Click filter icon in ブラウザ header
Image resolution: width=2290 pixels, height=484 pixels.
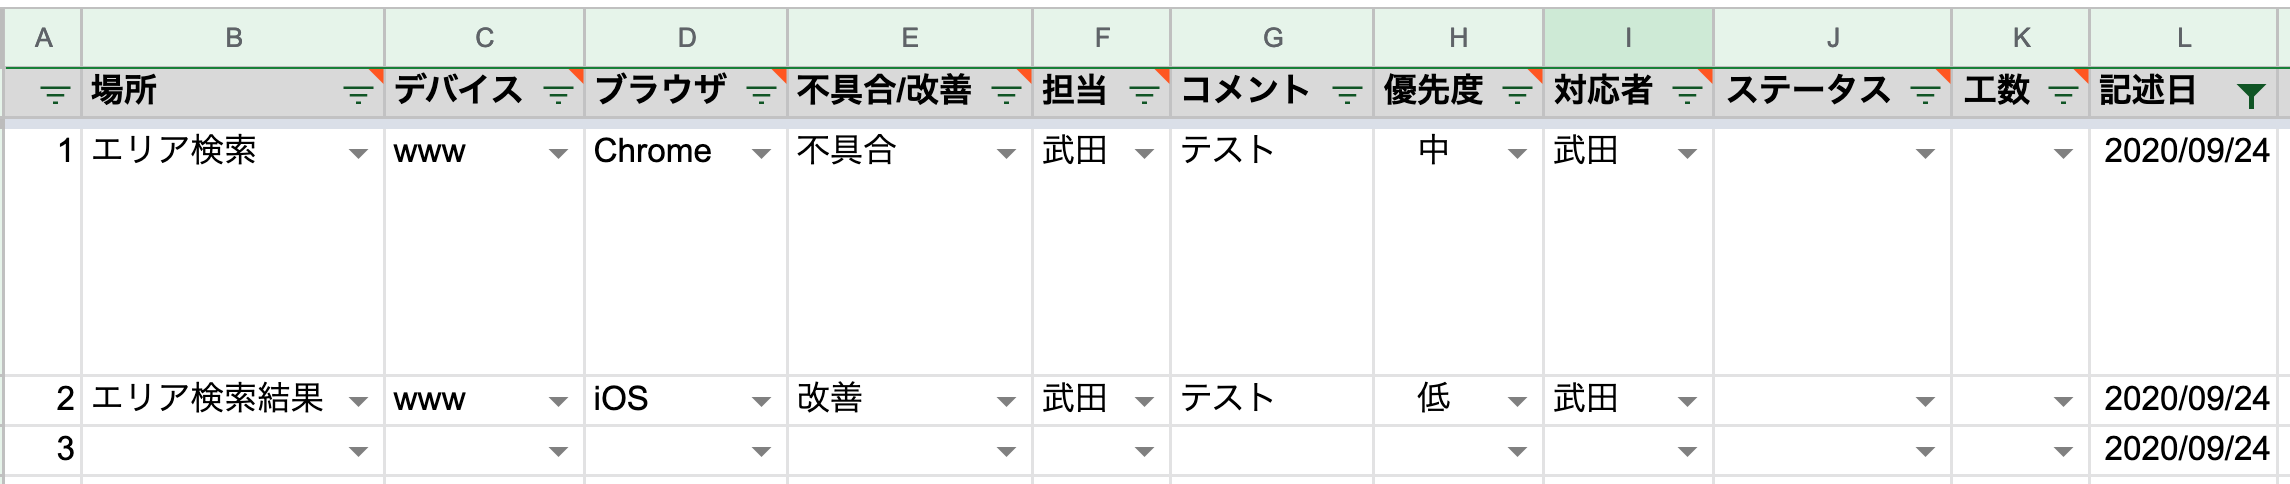(x=761, y=95)
